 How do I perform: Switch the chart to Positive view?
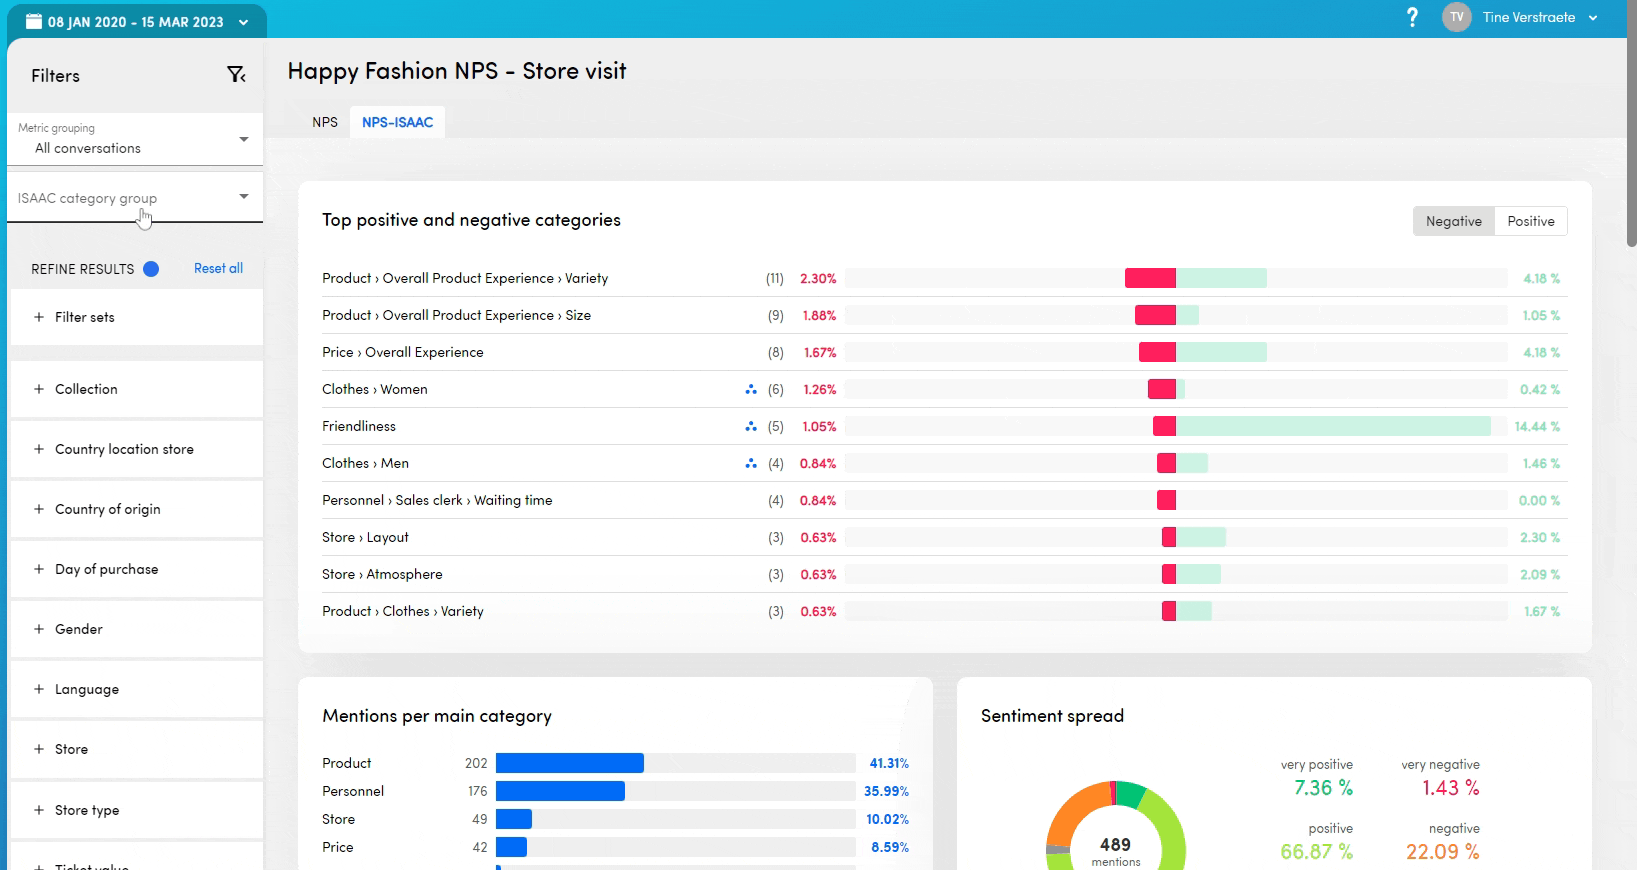(x=1530, y=221)
